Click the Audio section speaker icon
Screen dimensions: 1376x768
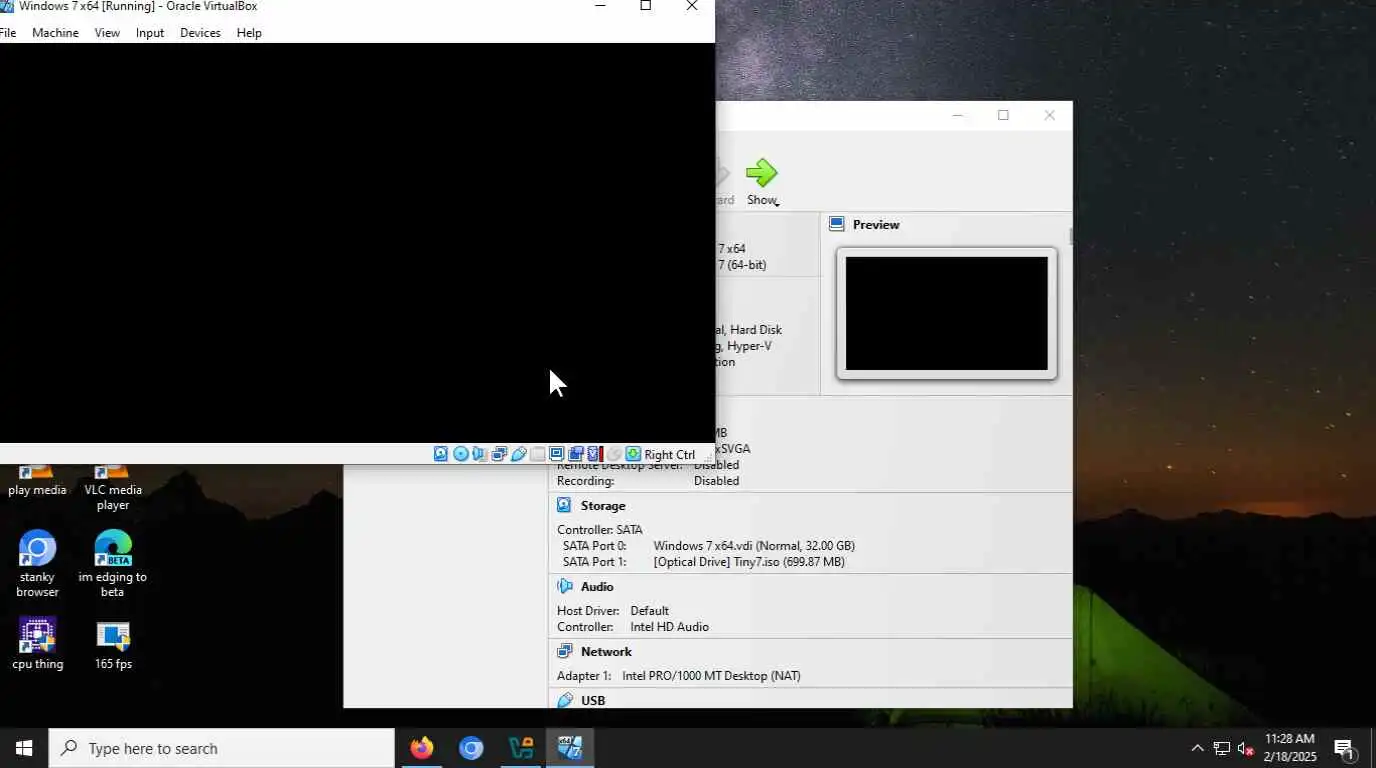coord(564,586)
